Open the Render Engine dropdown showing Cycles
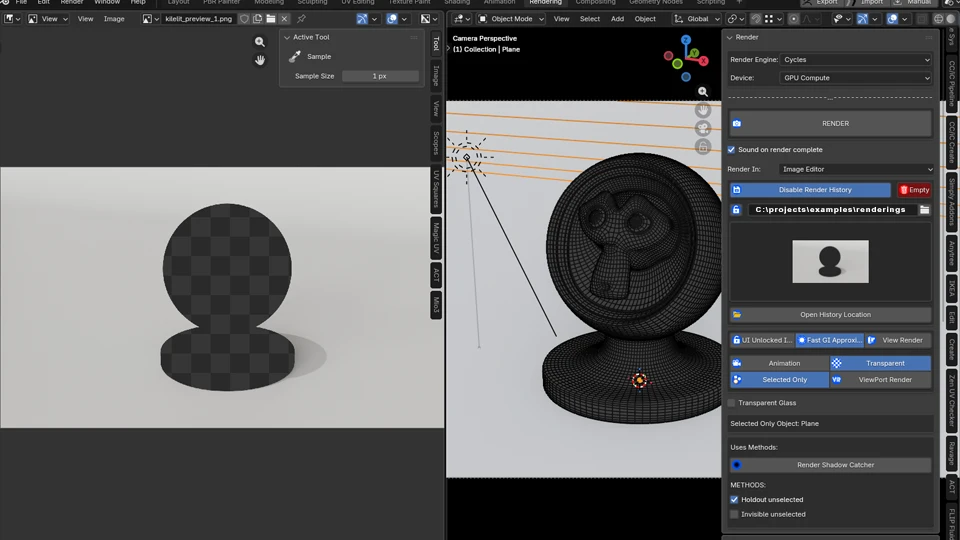Viewport: 960px width, 540px height. [856, 60]
